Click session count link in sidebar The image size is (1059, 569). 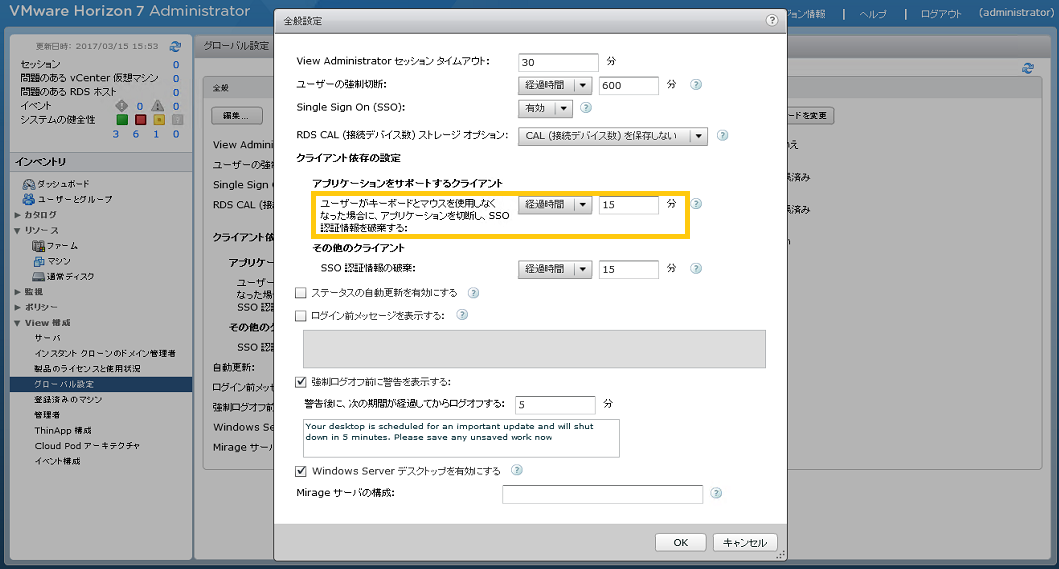tap(176, 64)
